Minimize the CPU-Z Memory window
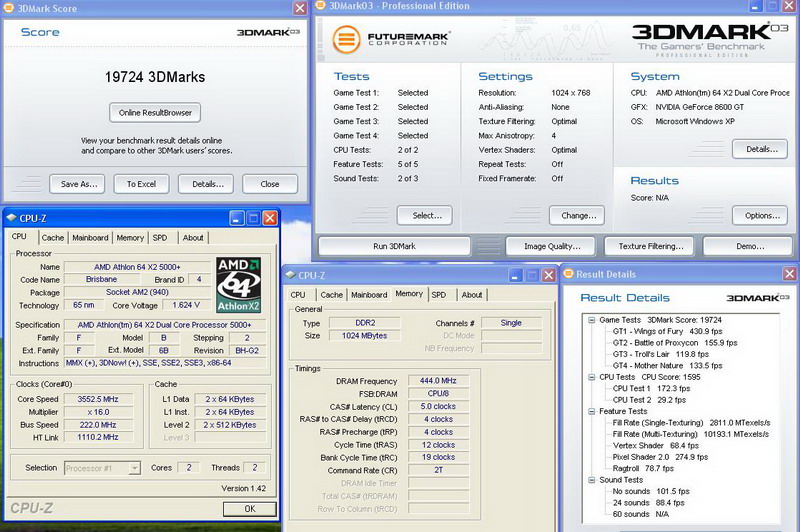The image size is (800, 532). point(515,275)
